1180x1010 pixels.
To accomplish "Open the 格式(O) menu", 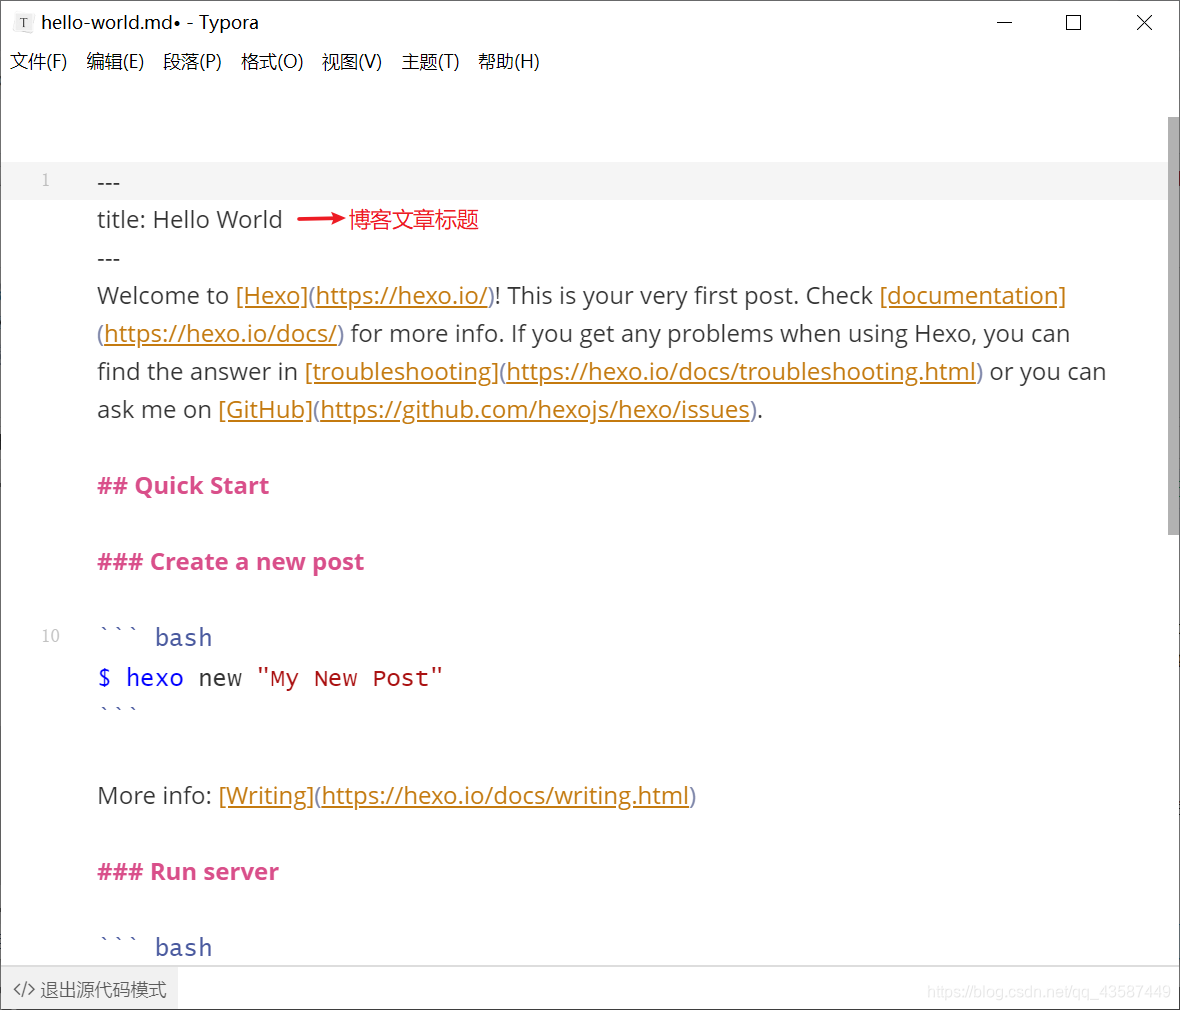I will pyautogui.click(x=272, y=62).
